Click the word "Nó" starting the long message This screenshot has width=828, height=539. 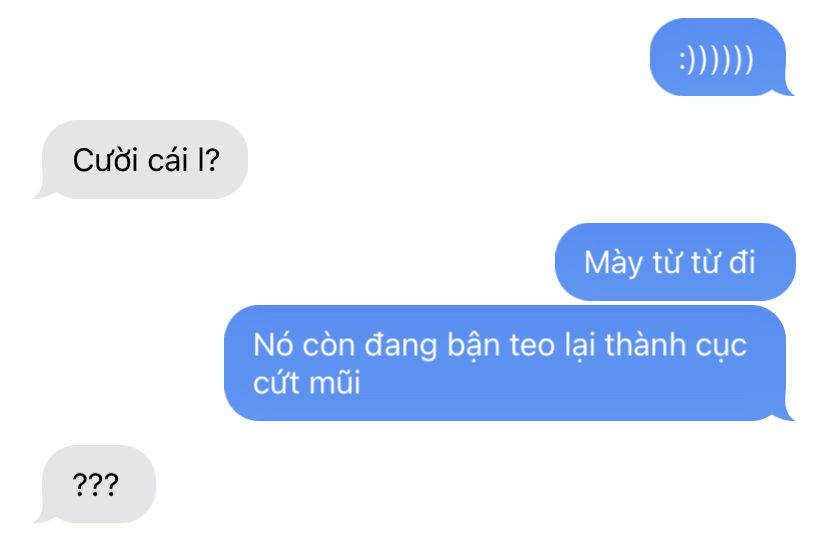(273, 345)
